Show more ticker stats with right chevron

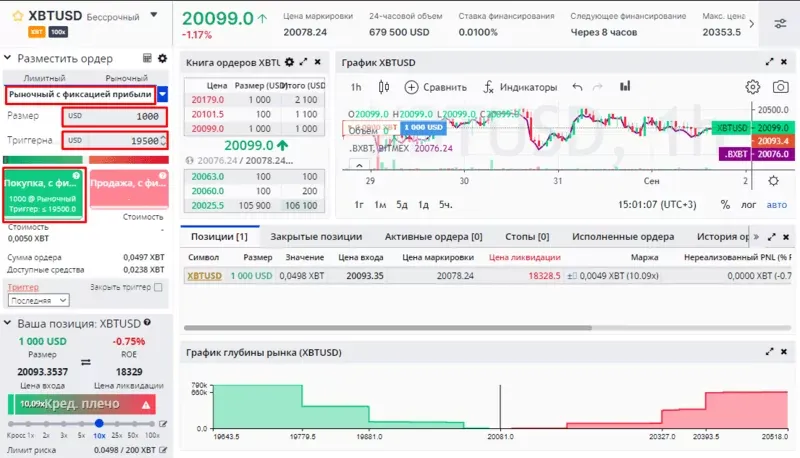[x=751, y=23]
